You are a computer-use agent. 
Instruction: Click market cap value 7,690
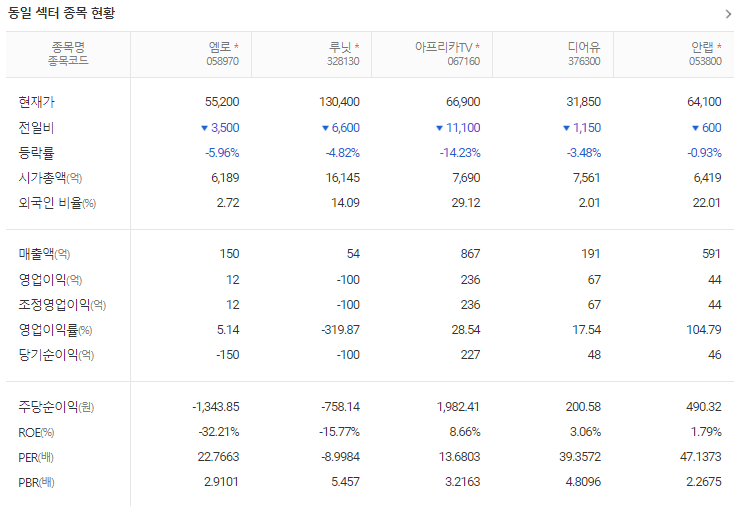coord(466,178)
